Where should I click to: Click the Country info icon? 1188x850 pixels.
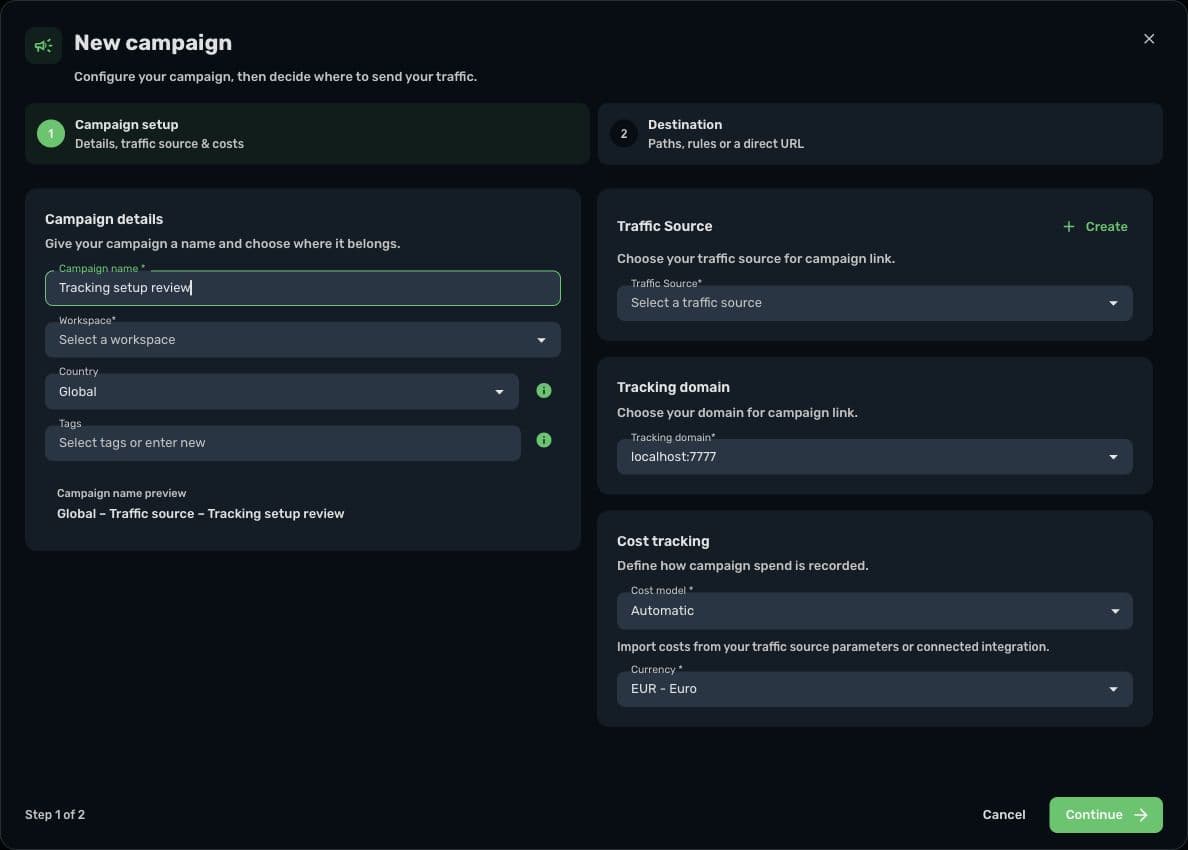coord(543,391)
